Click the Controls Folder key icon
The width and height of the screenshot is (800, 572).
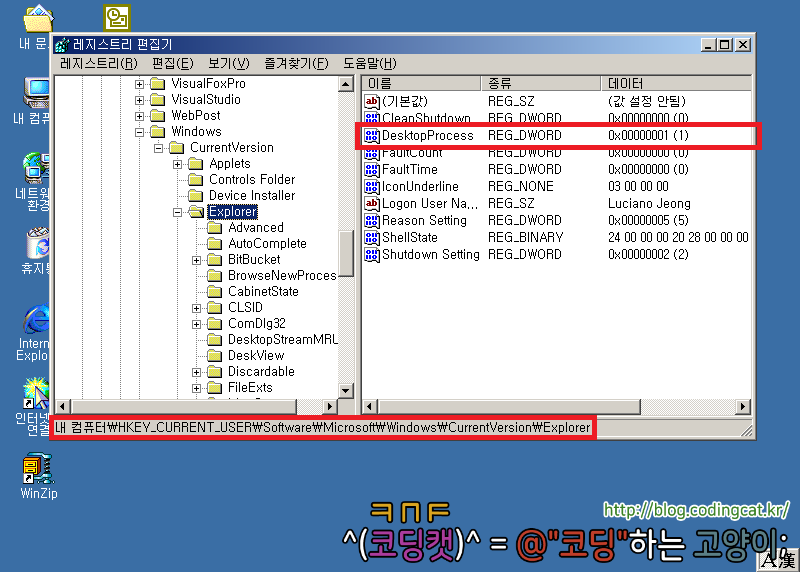(x=195, y=180)
